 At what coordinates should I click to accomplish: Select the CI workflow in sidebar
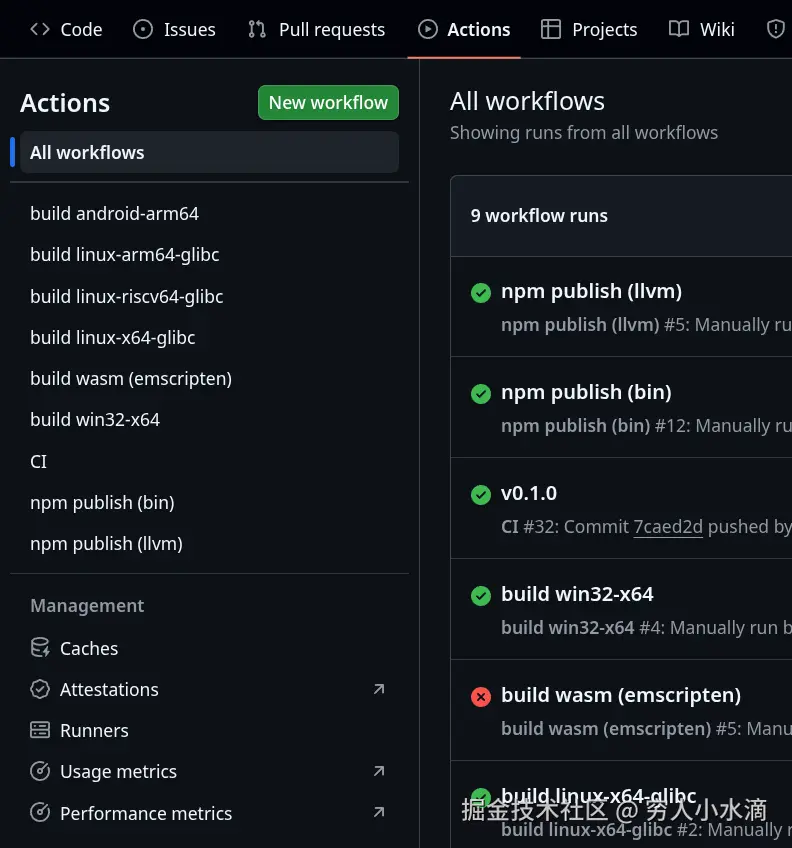39,461
